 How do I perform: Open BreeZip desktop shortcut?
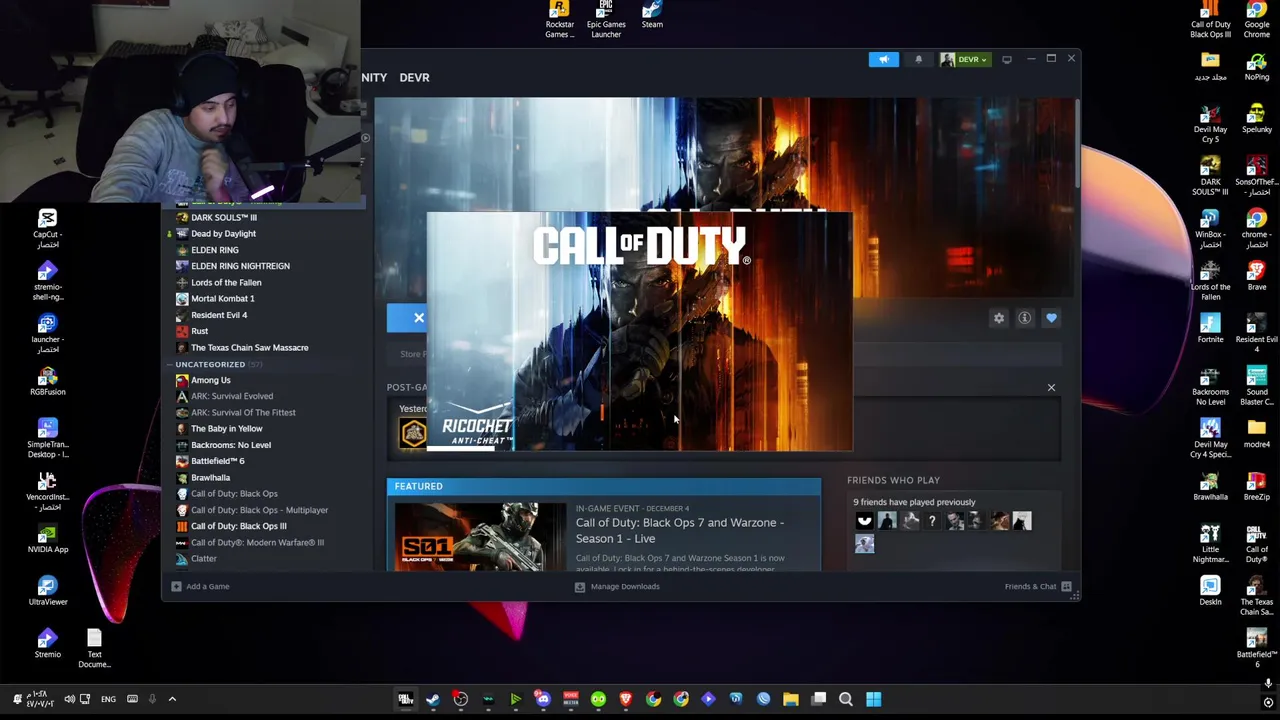(1257, 487)
